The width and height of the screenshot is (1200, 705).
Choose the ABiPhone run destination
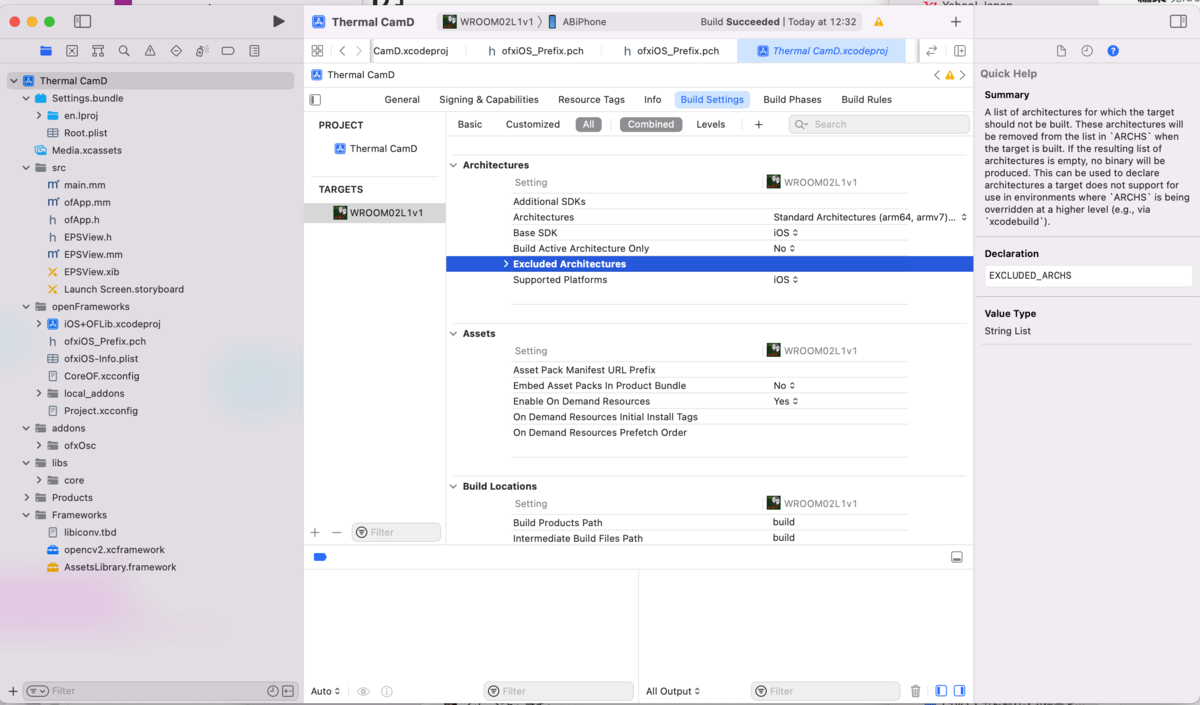click(x=577, y=22)
